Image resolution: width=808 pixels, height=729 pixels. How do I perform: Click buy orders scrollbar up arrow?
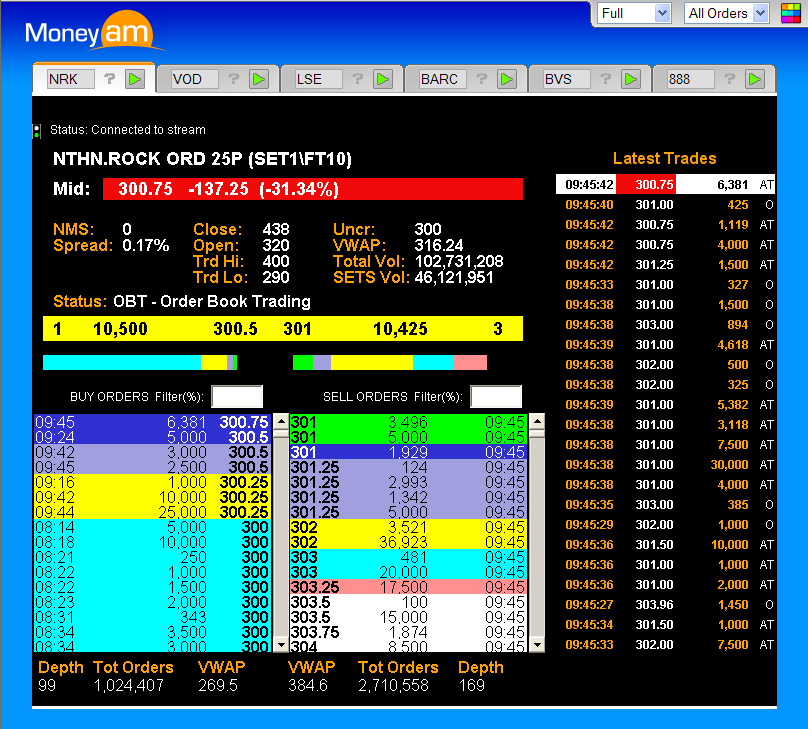click(281, 421)
